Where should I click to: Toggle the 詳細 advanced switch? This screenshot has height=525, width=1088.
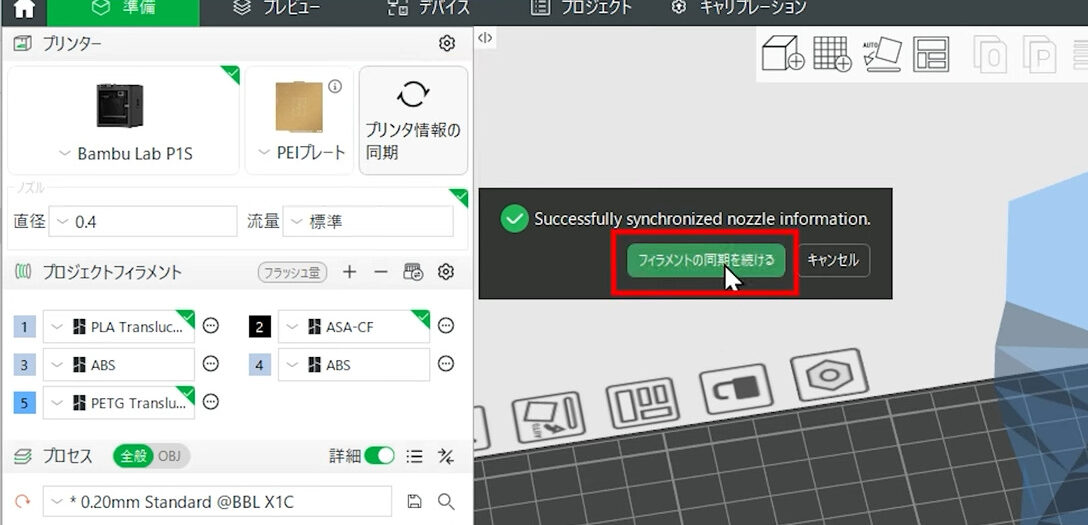coord(380,456)
